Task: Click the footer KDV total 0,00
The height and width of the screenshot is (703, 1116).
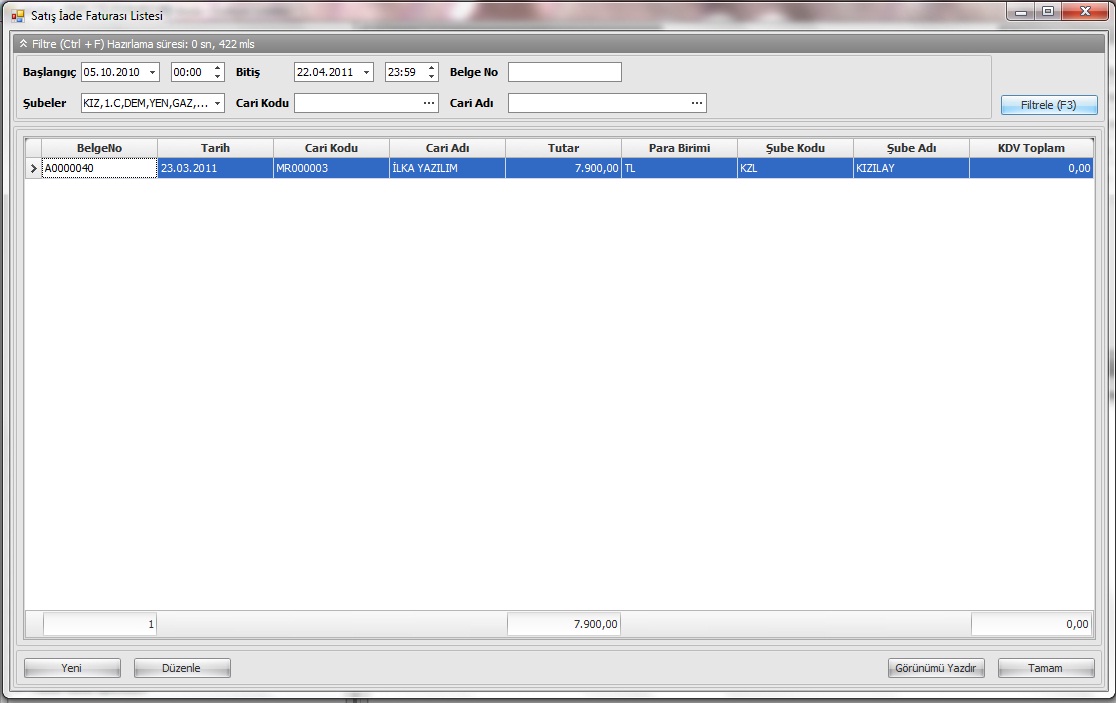Action: click(1032, 624)
